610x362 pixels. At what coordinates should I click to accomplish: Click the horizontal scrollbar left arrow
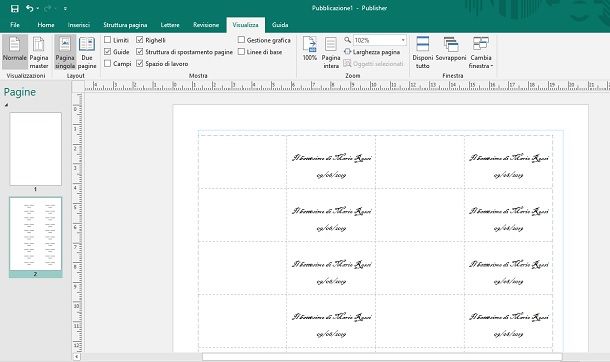[77, 357]
